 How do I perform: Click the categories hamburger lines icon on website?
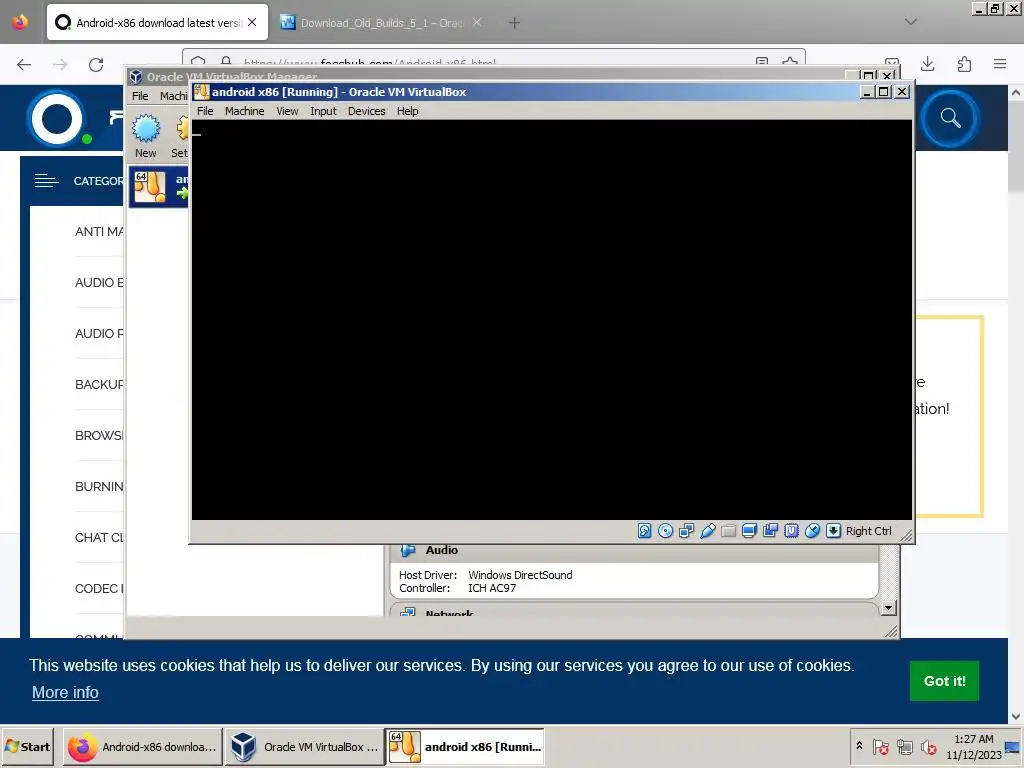pyautogui.click(x=46, y=181)
